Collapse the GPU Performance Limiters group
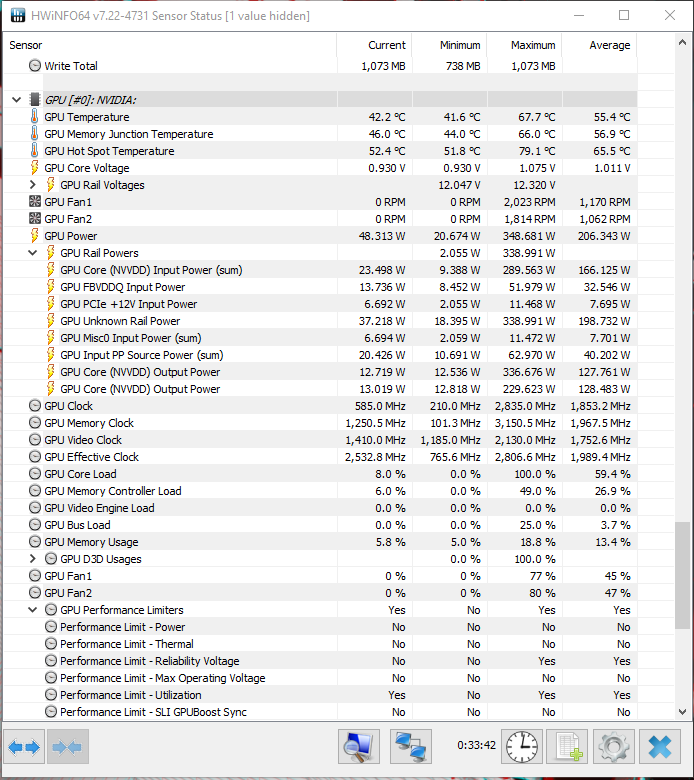694x780 pixels. tap(33, 610)
